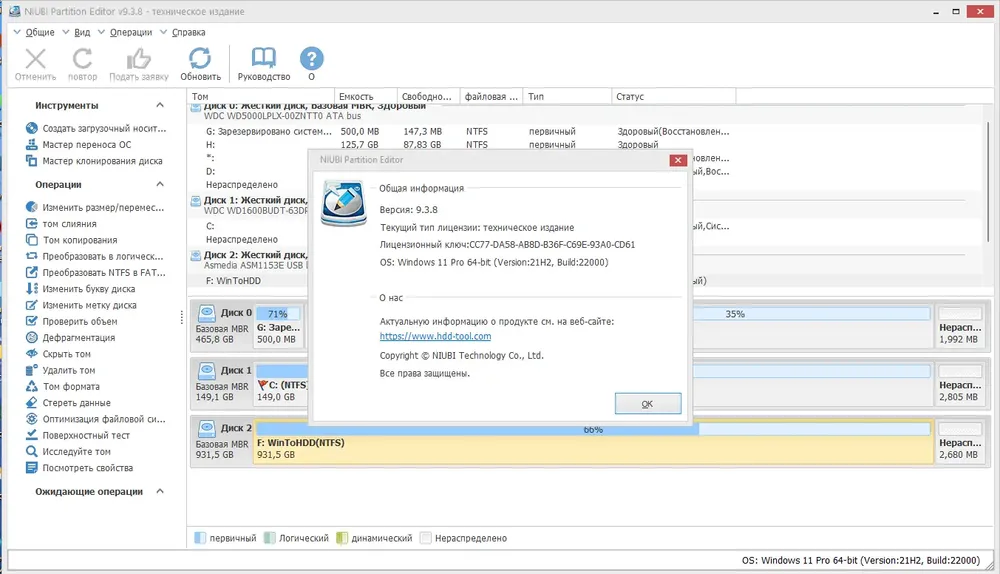Image resolution: width=1000 pixels, height=574 pixels.
Task: Launch Мастер переноса ОС
Action: tap(79, 145)
